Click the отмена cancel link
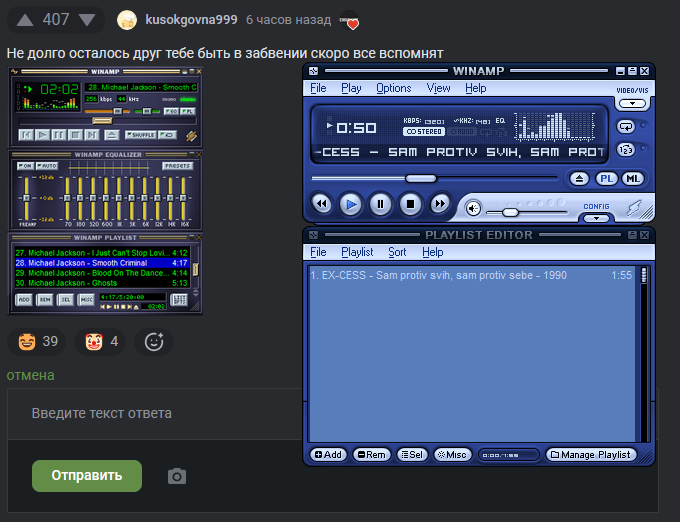This screenshot has width=680, height=522. click(x=30, y=375)
